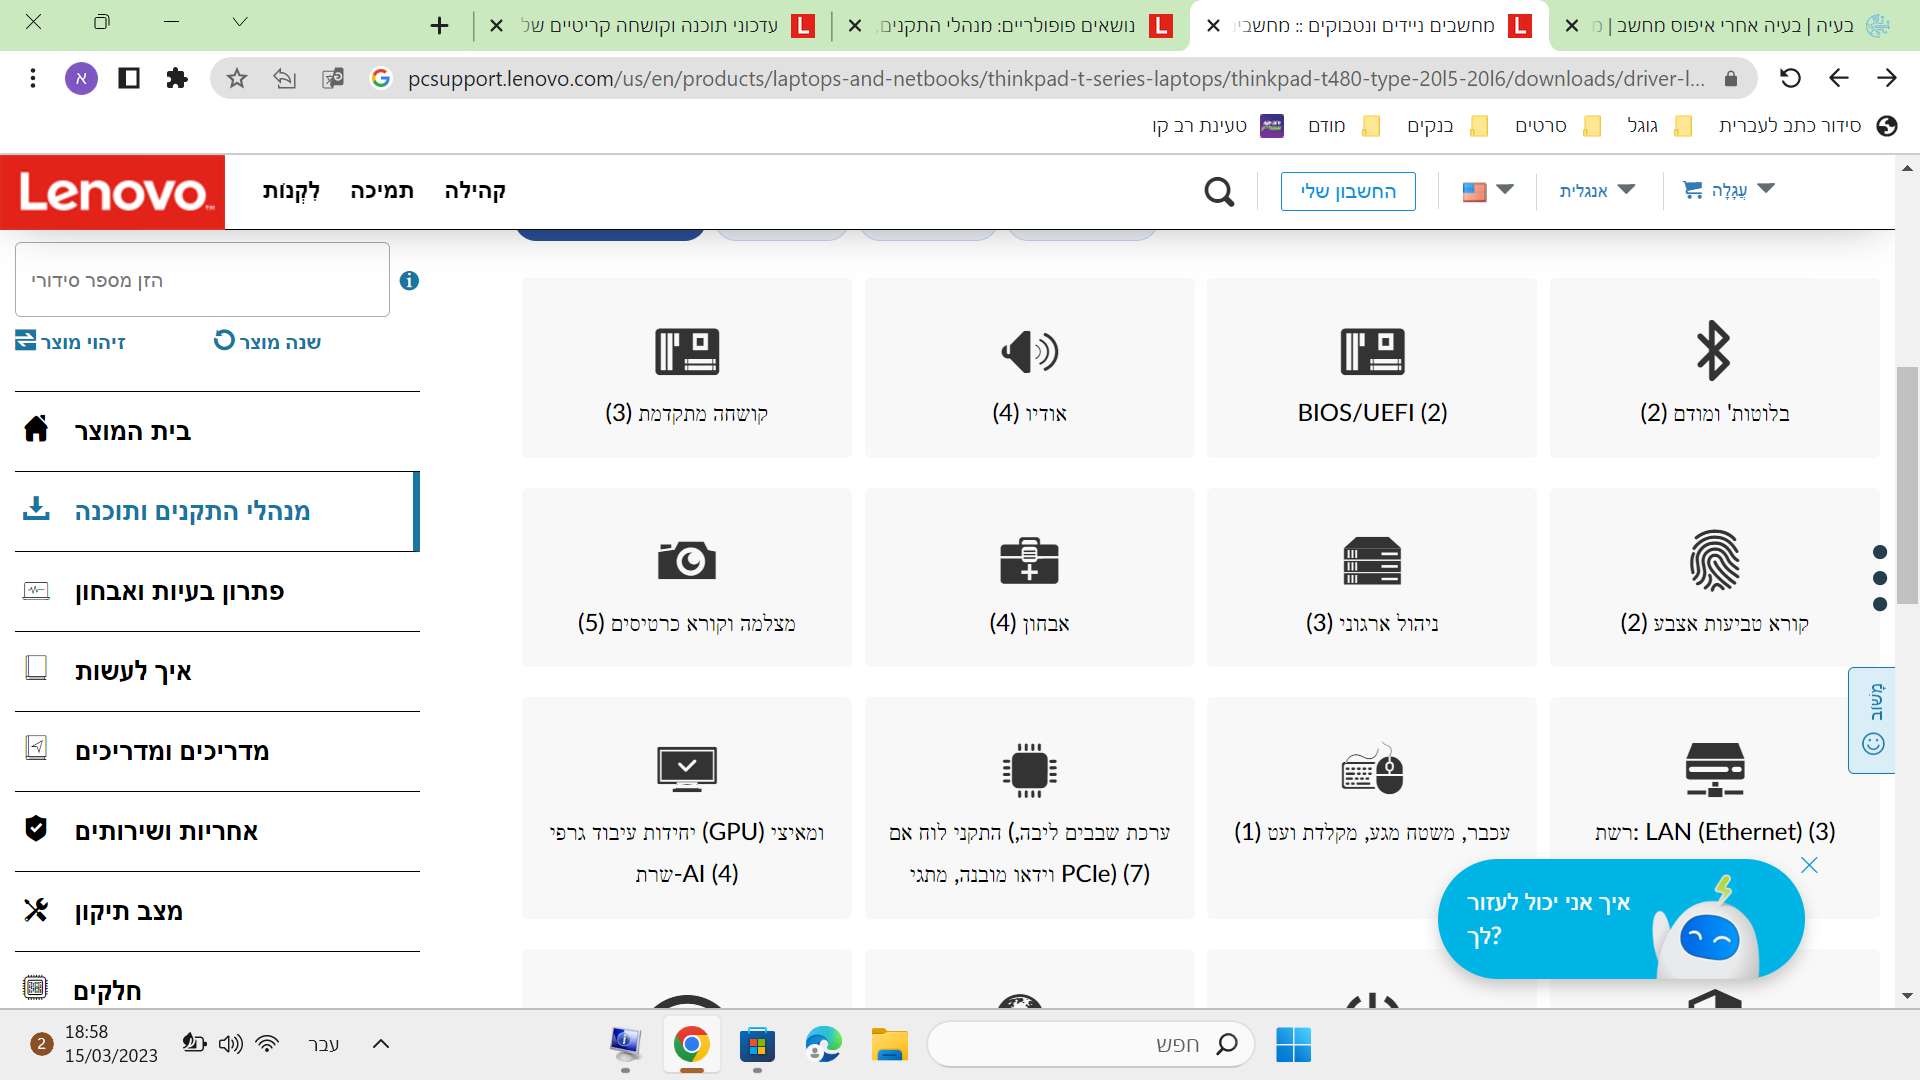Image resolution: width=1920 pixels, height=1080 pixels.
Task: Open the support (תמיכה) menu
Action: [x=382, y=191]
